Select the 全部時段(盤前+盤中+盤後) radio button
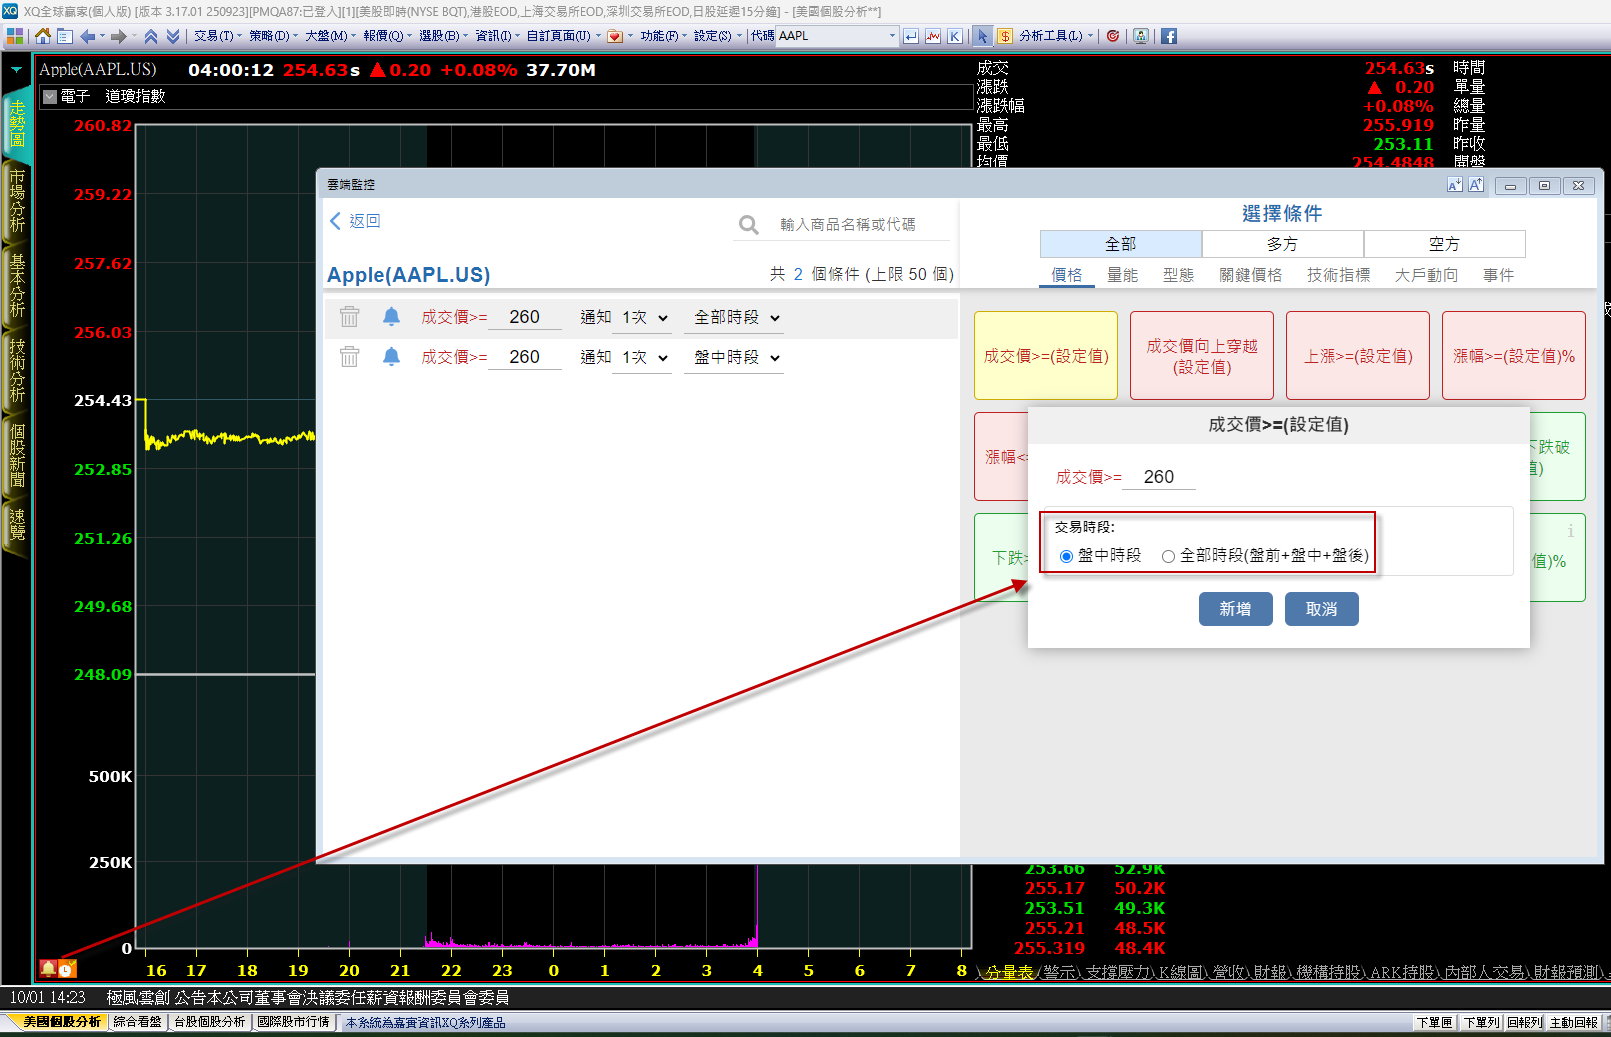 coord(1167,556)
